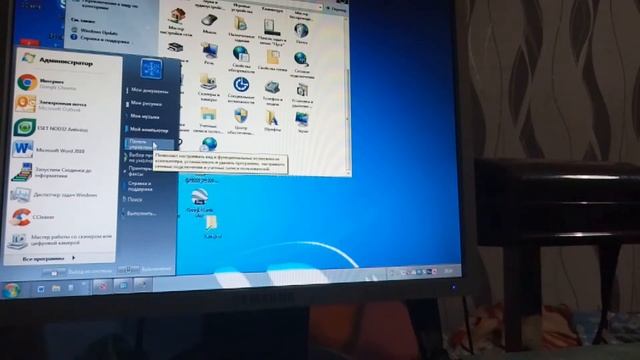Open Мастер настройки сети in Control Panel
Viewport: 640px width, 360px height.
(x=176, y=22)
